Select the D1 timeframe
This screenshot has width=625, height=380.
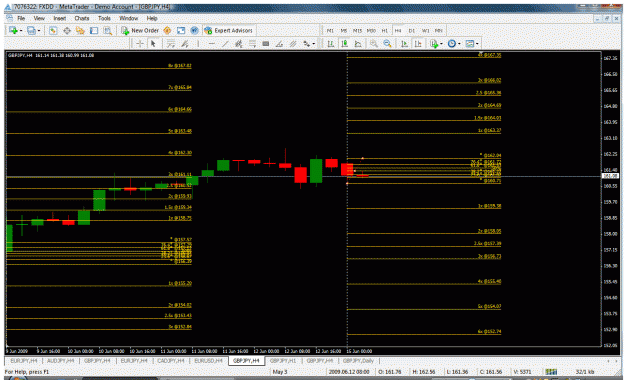[x=412, y=31]
